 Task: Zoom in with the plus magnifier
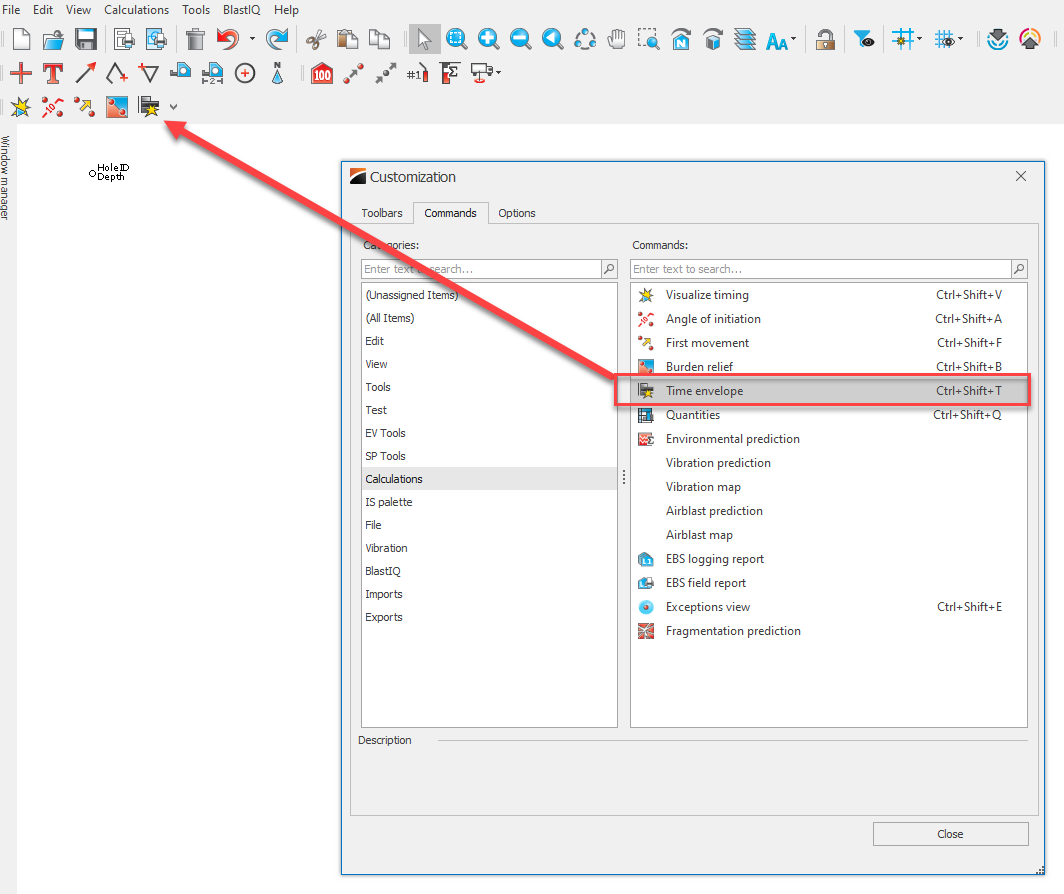pyautogui.click(x=489, y=39)
